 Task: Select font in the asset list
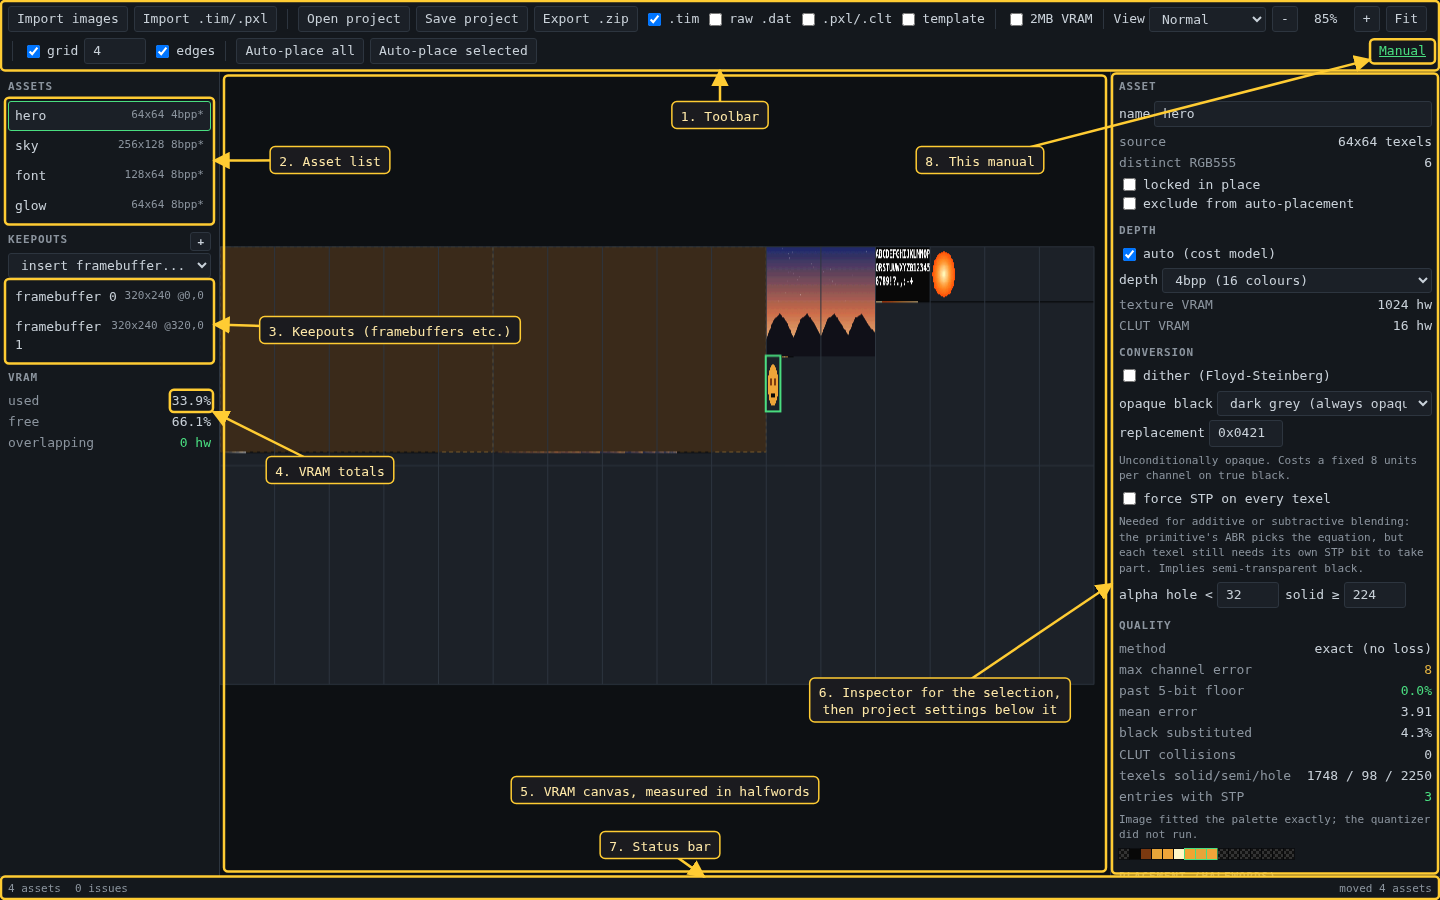point(110,176)
